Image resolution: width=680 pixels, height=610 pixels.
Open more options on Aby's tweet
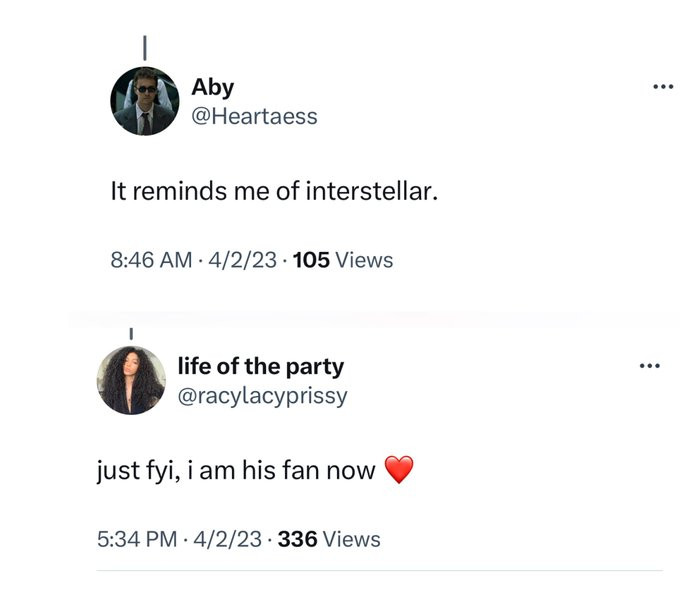(663, 87)
